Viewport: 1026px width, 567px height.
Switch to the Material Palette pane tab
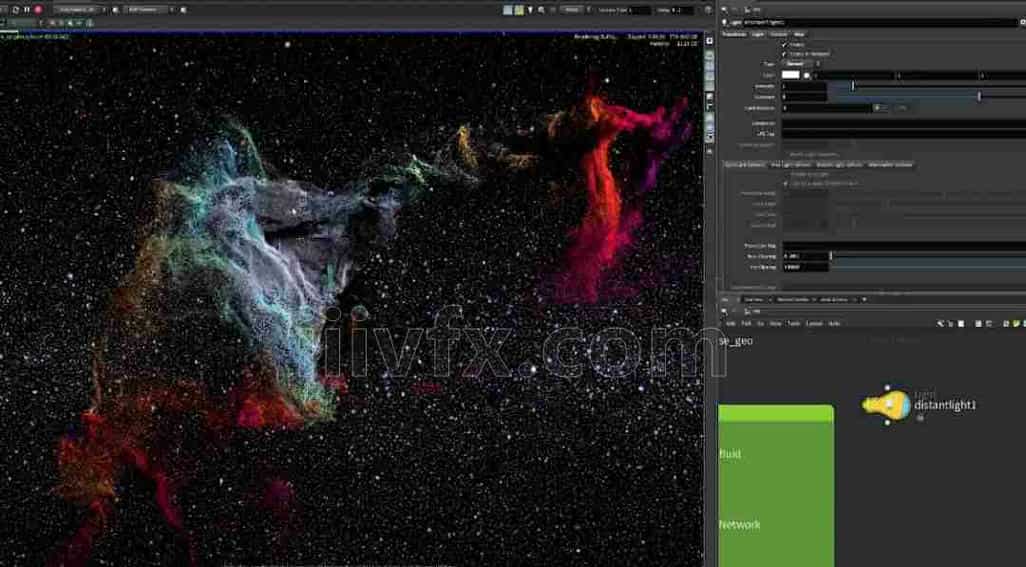click(x=792, y=300)
